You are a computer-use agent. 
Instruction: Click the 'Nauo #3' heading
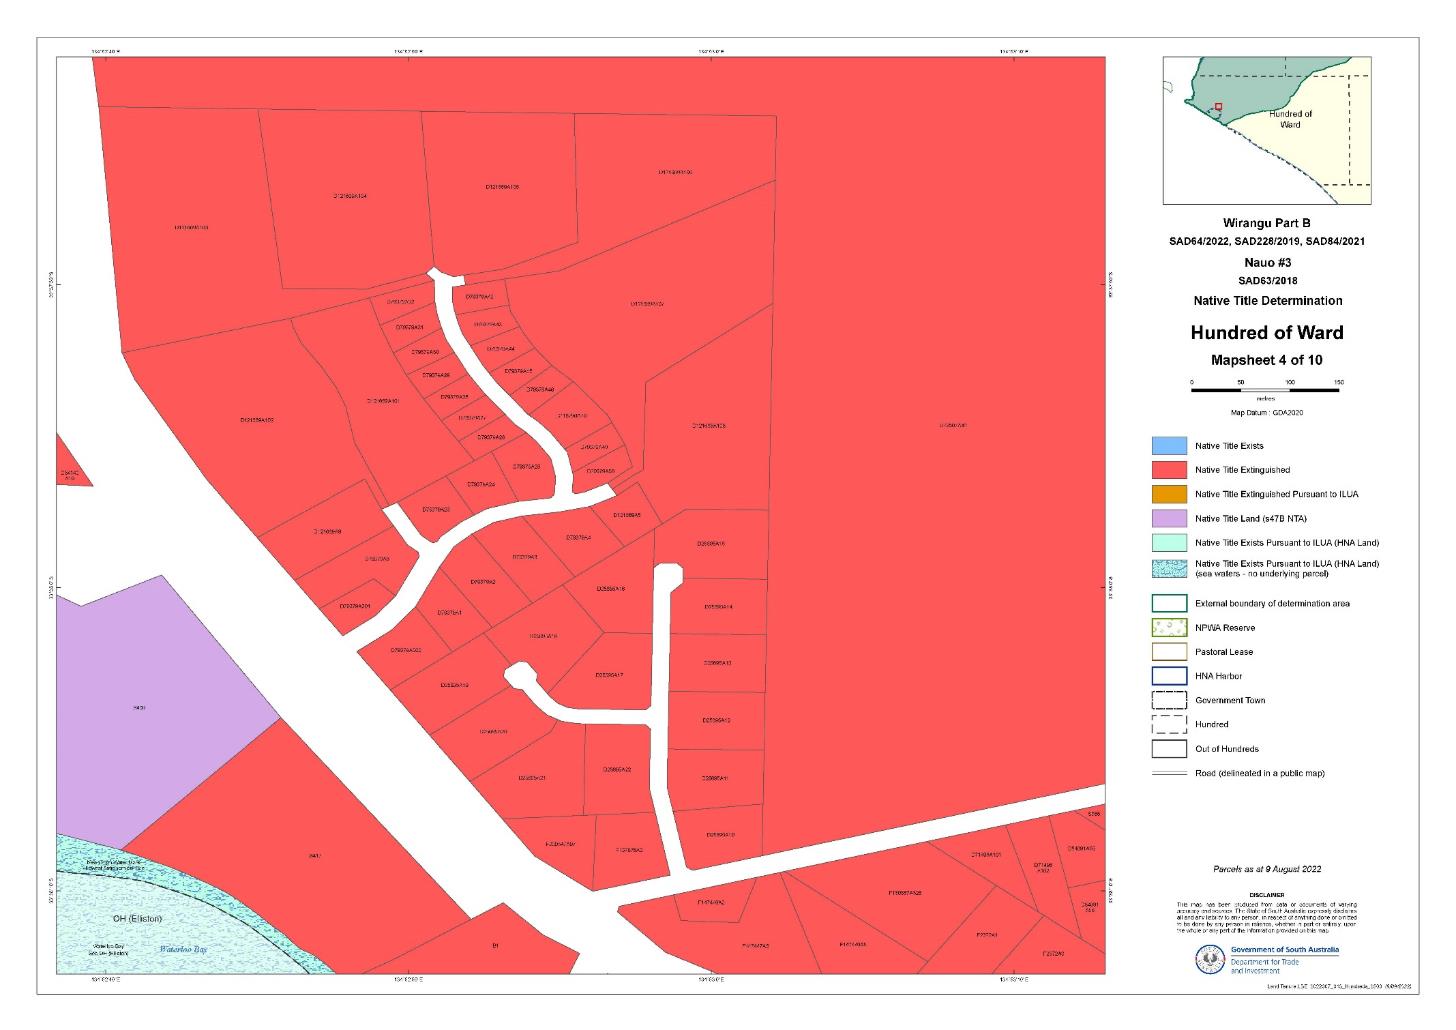tap(1266, 262)
